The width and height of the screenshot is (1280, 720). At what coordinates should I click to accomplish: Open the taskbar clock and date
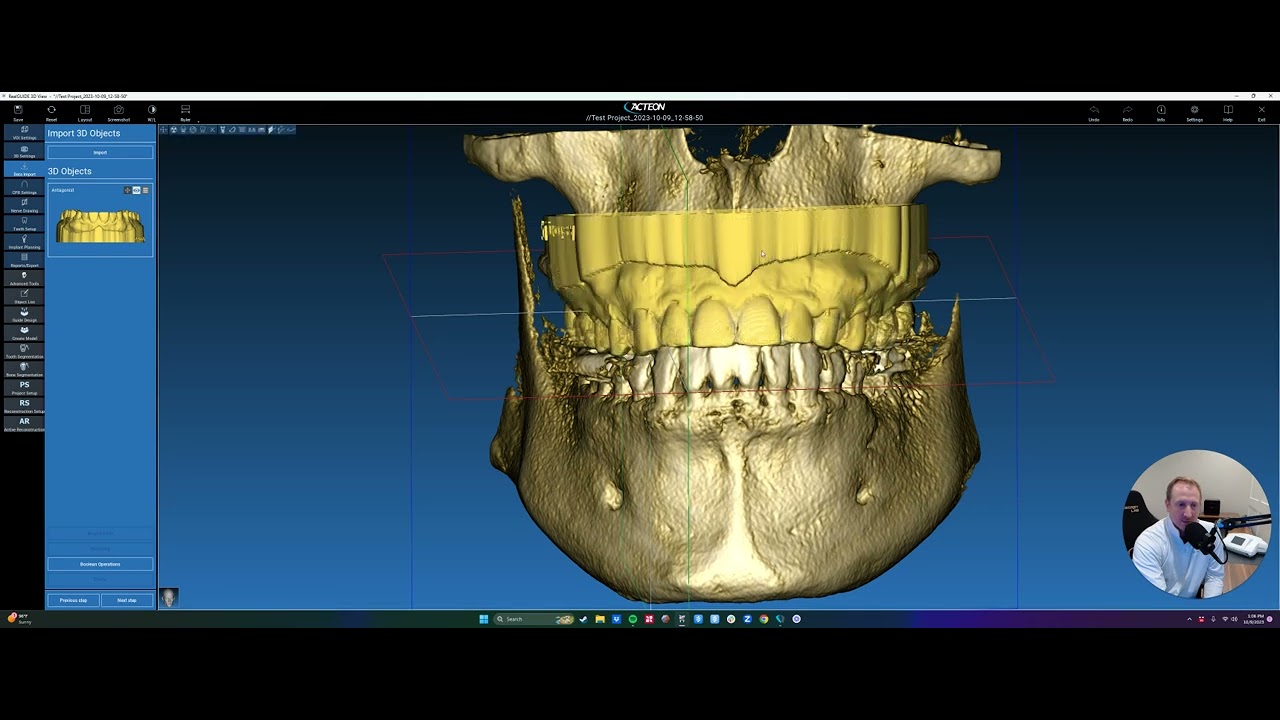1254,619
